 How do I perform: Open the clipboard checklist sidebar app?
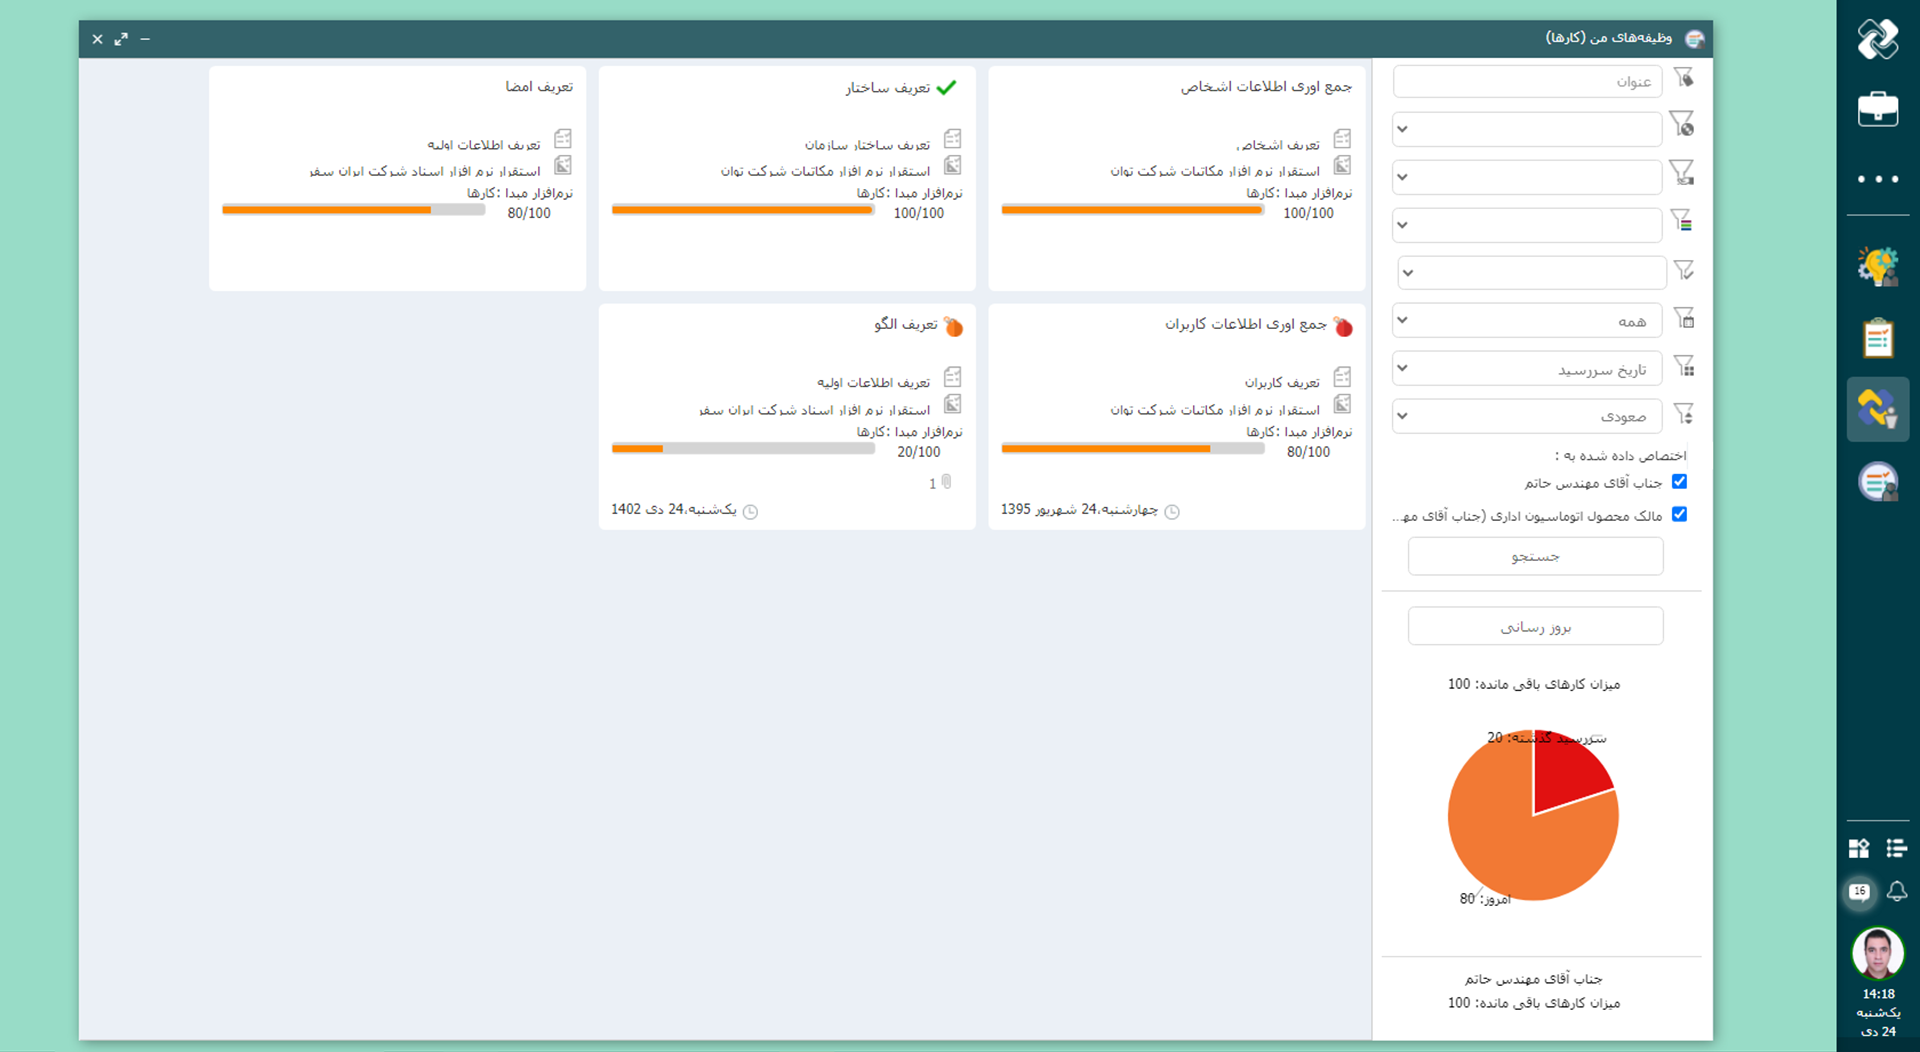point(1877,338)
